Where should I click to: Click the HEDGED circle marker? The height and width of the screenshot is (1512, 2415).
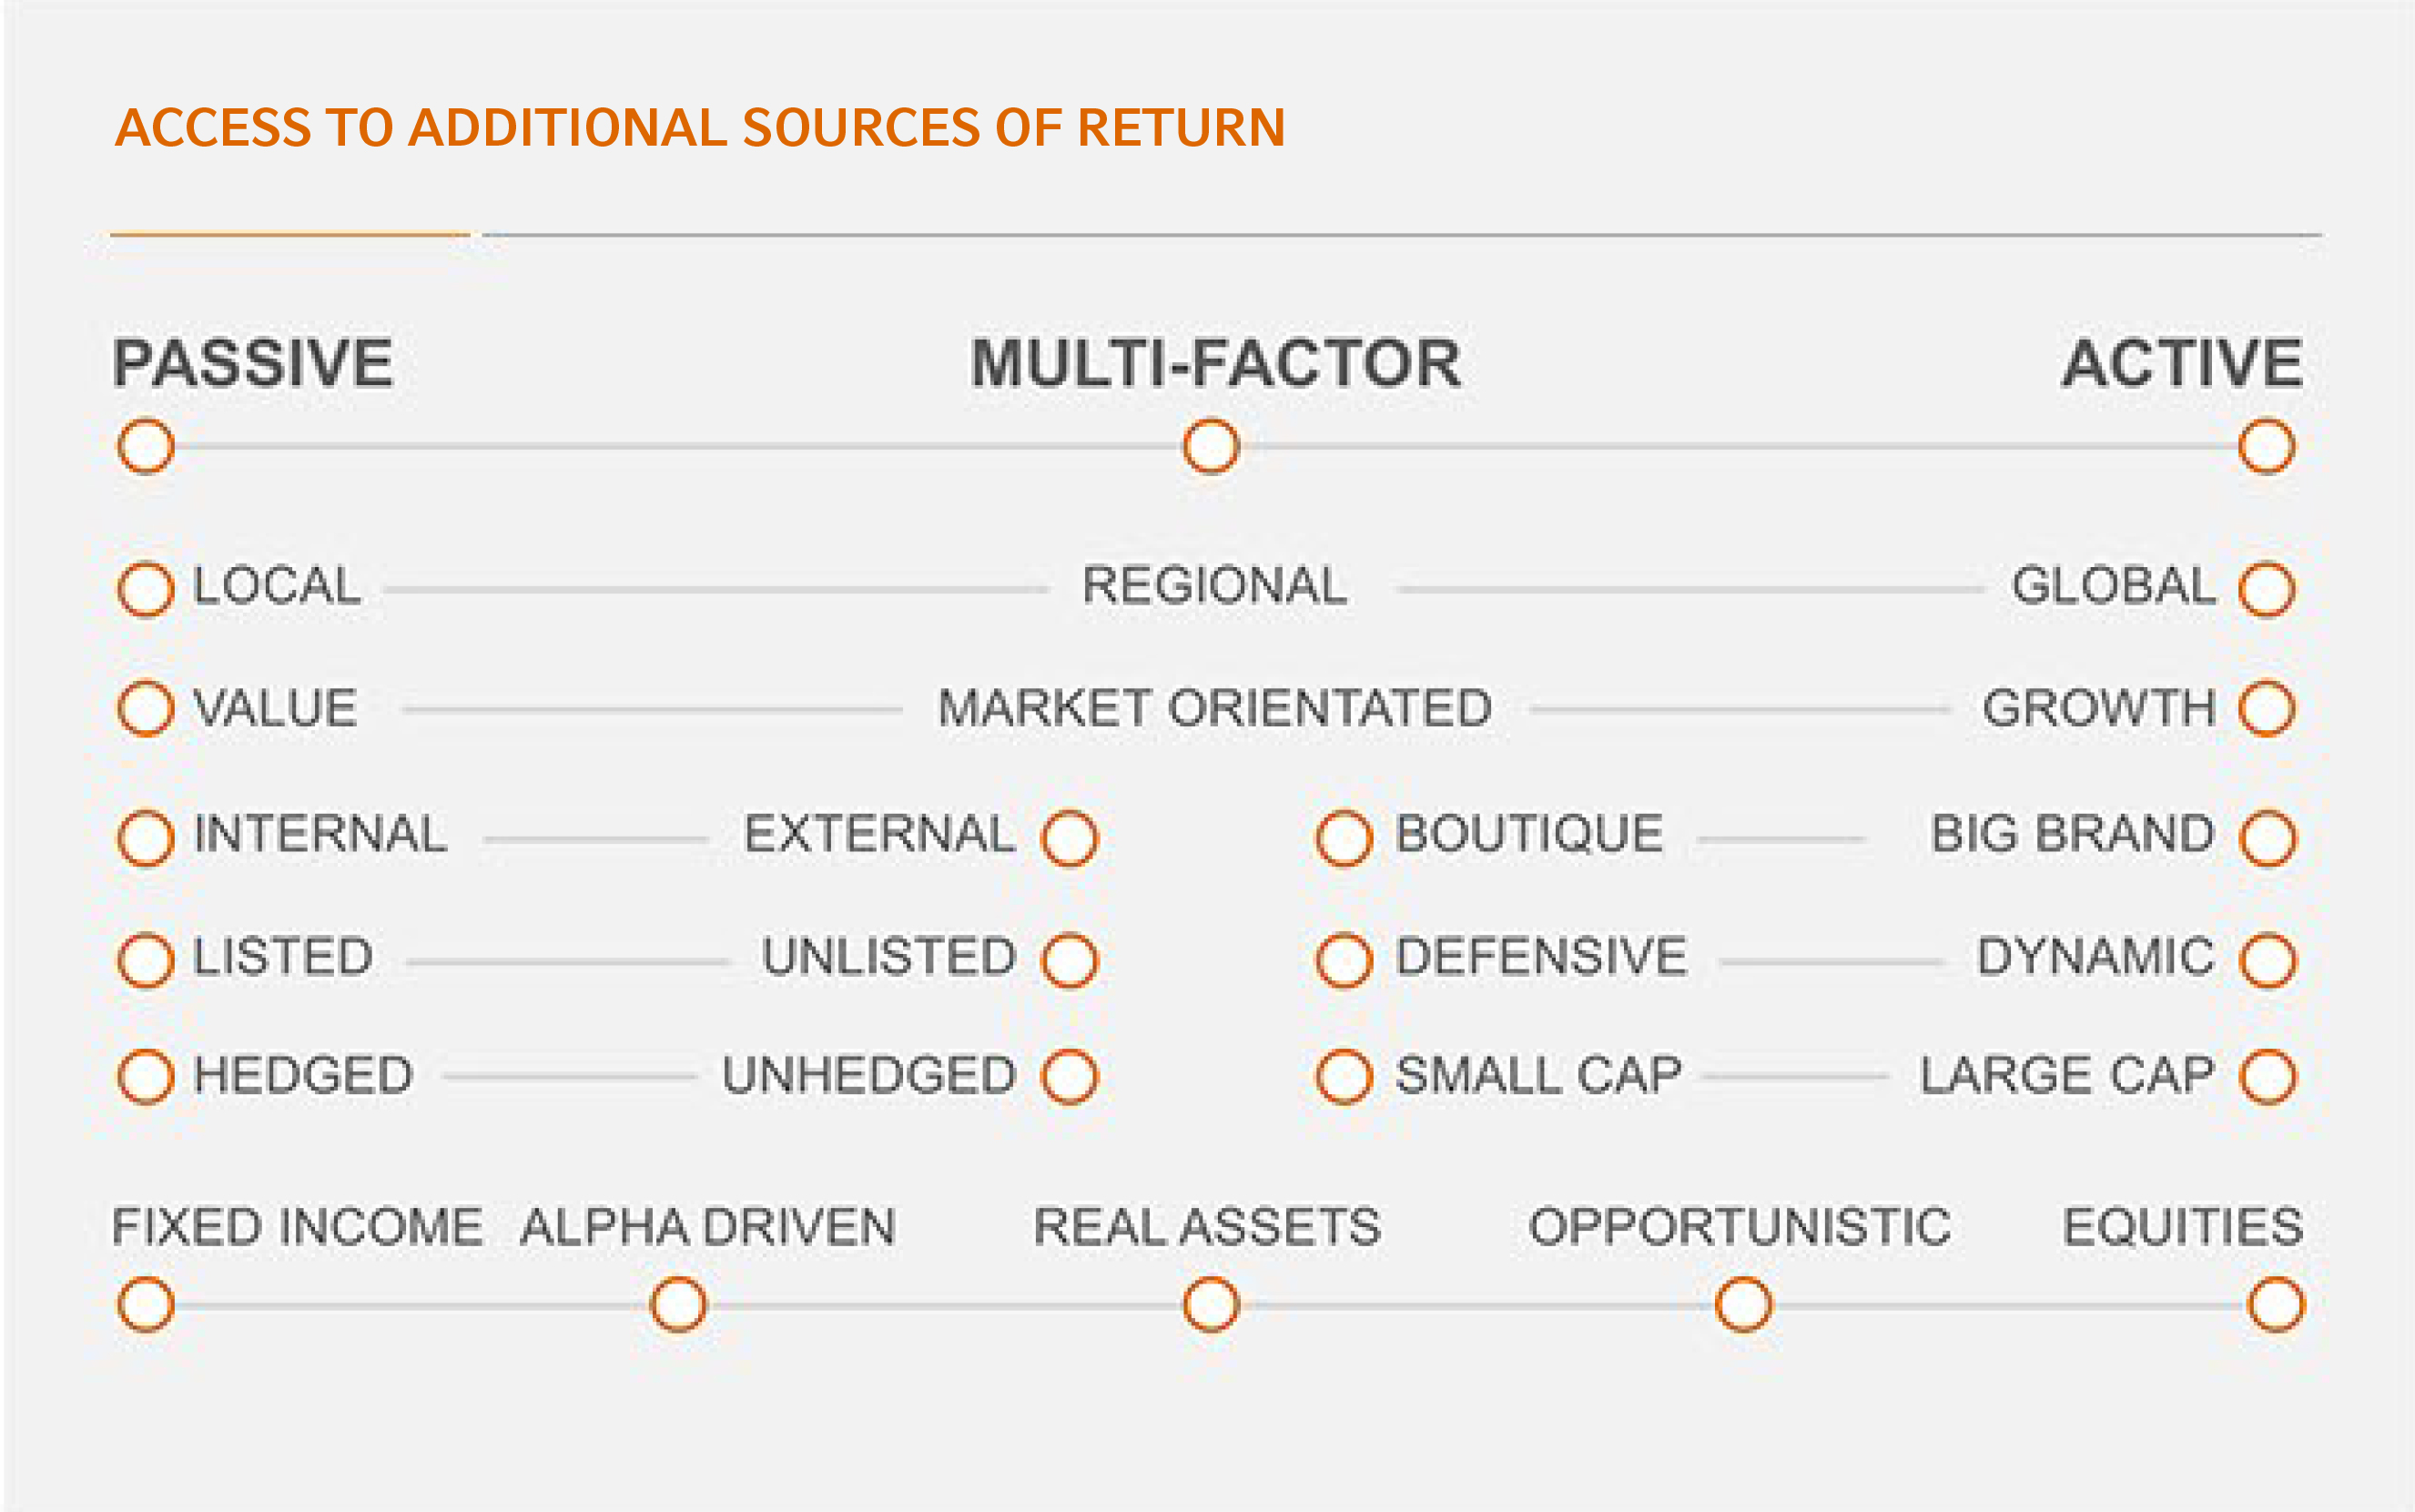146,1077
